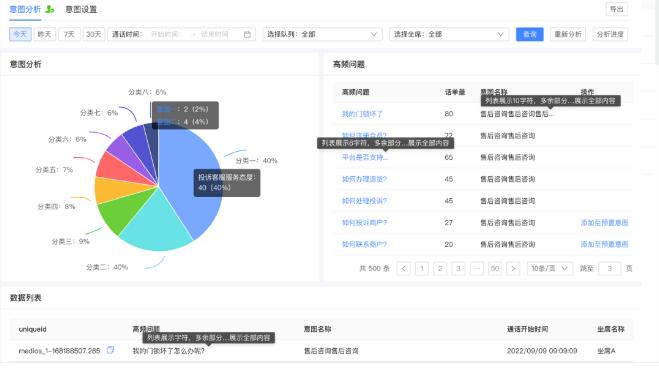This screenshot has width=659, height=373.
Task: Click 添加至预置意图 in the 20-call row
Action: (x=604, y=244)
